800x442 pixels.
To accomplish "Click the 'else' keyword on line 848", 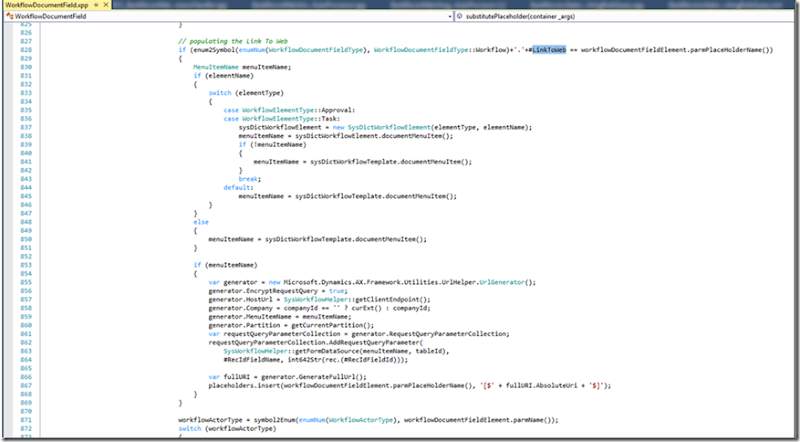I will pos(201,222).
